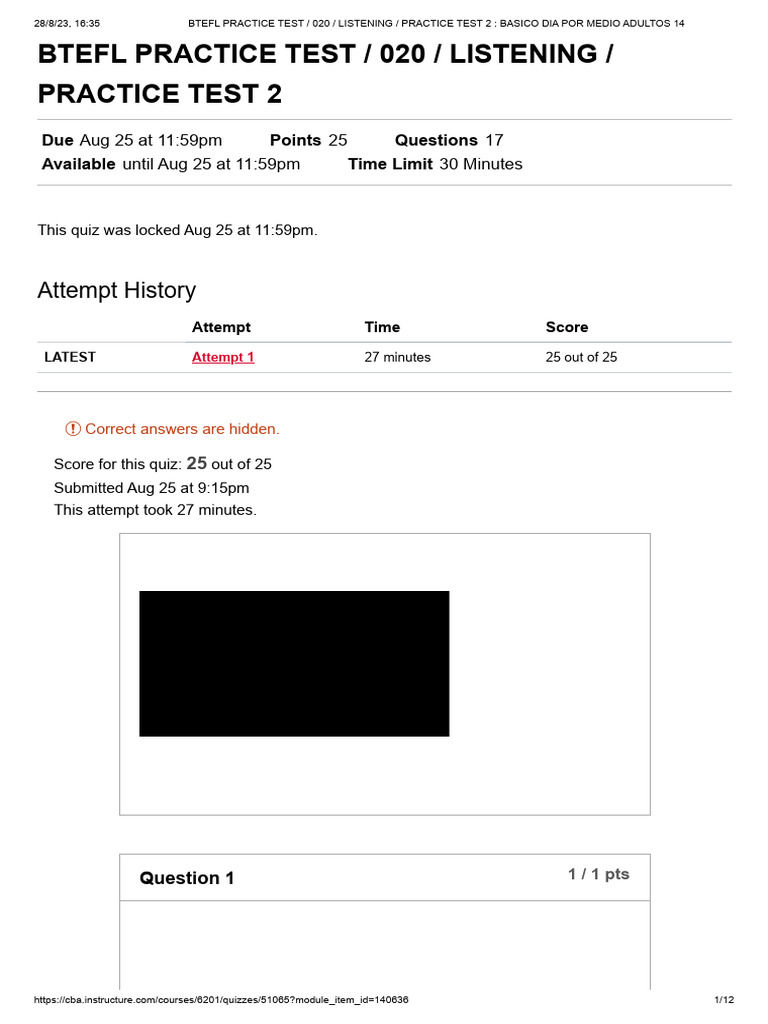Click the 1/12 page number in the footer
768x1024 pixels.
tap(725, 1000)
